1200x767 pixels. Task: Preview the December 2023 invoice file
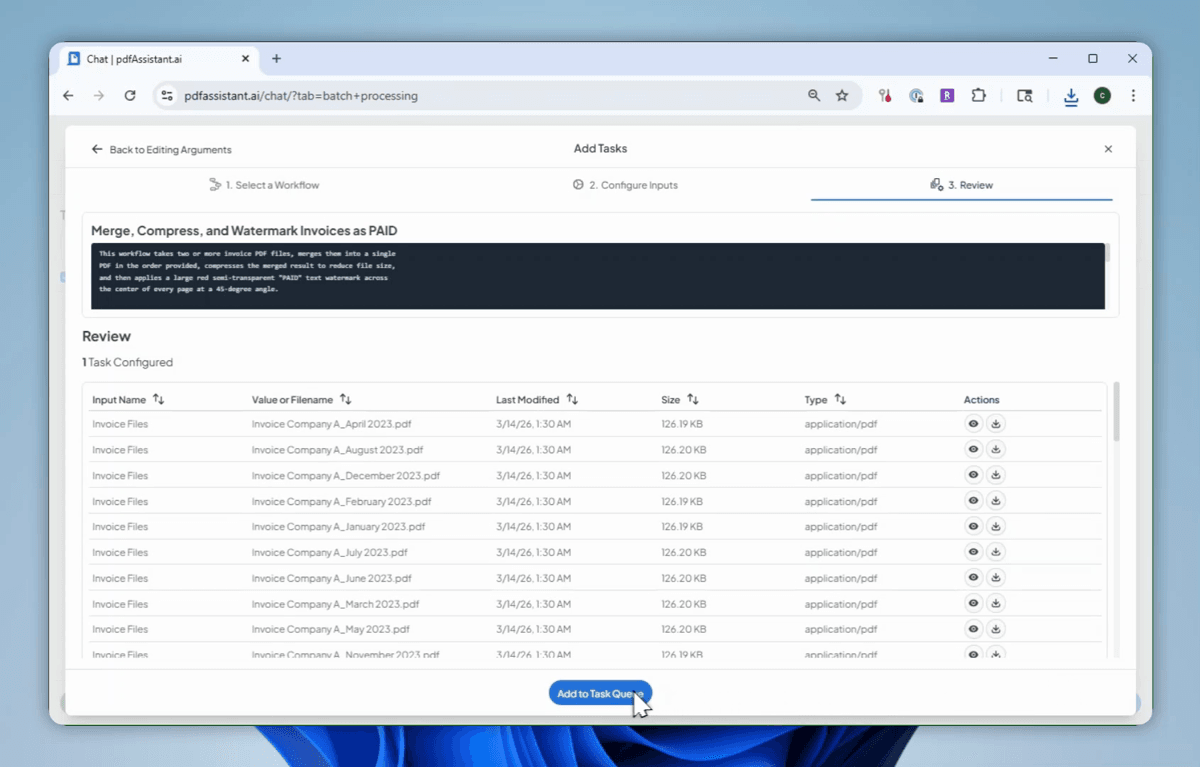(x=973, y=475)
